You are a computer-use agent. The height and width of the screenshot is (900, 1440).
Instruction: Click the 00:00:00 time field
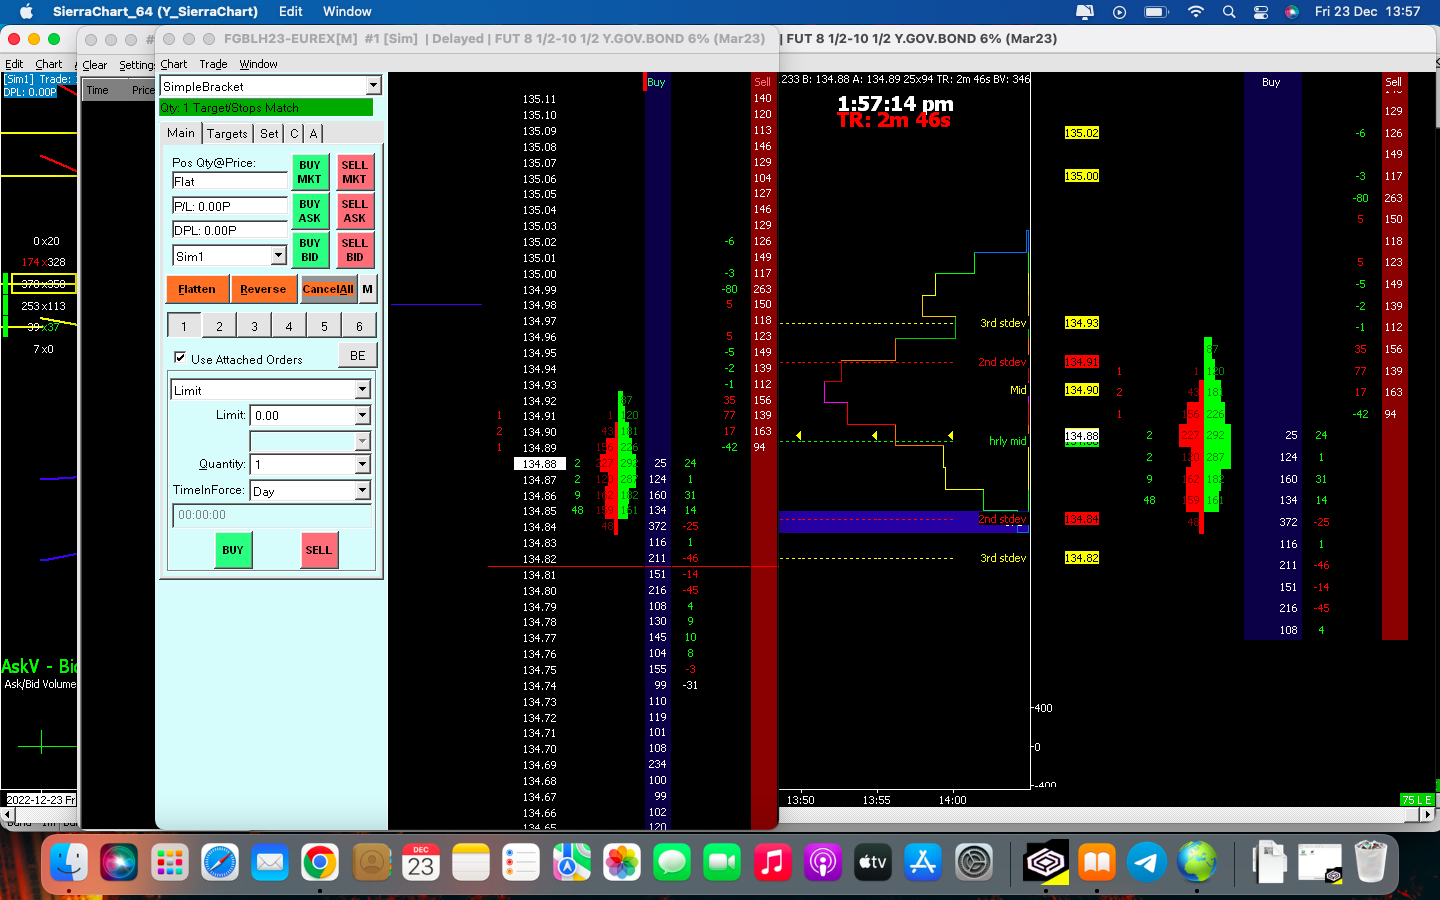272,515
